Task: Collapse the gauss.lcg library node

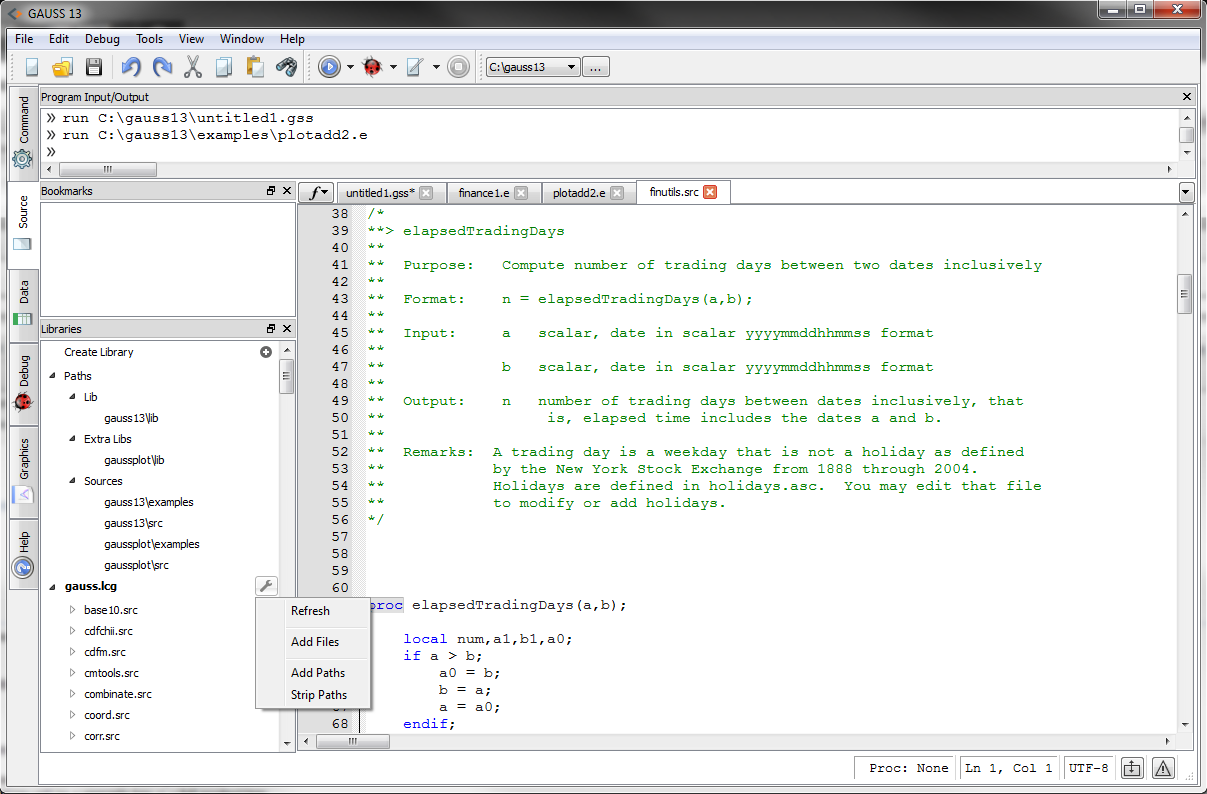Action: (53, 586)
